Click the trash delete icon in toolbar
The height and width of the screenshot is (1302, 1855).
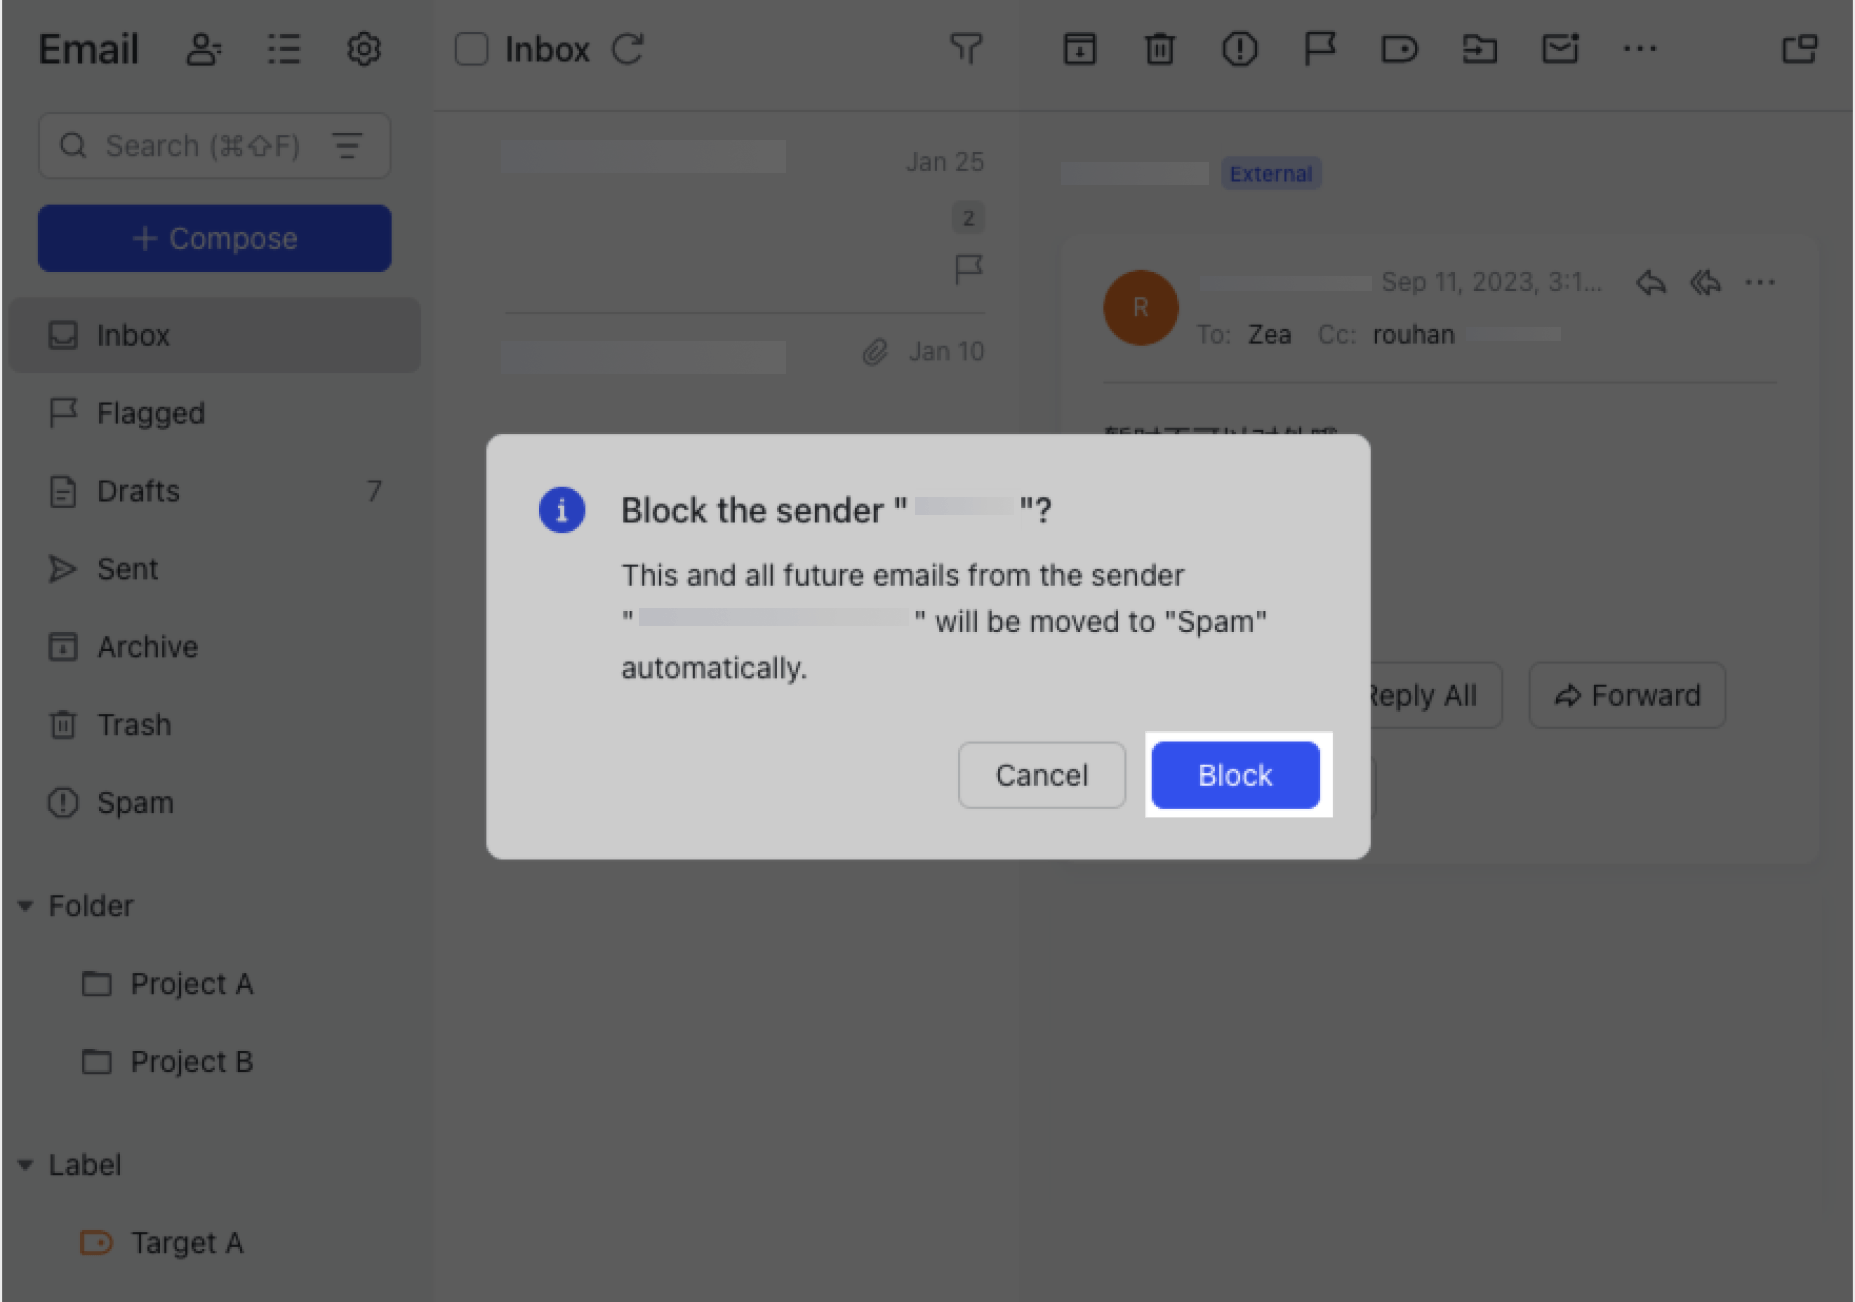[1159, 49]
